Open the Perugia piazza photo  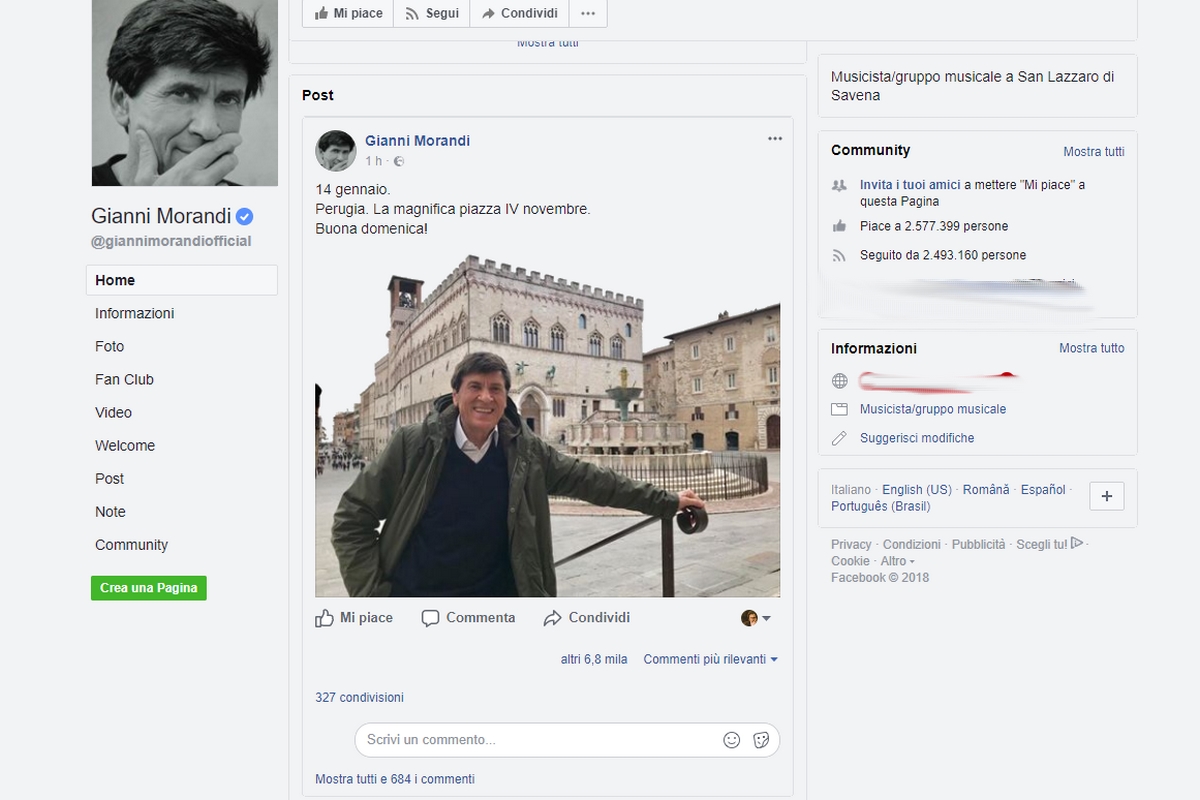tap(548, 426)
